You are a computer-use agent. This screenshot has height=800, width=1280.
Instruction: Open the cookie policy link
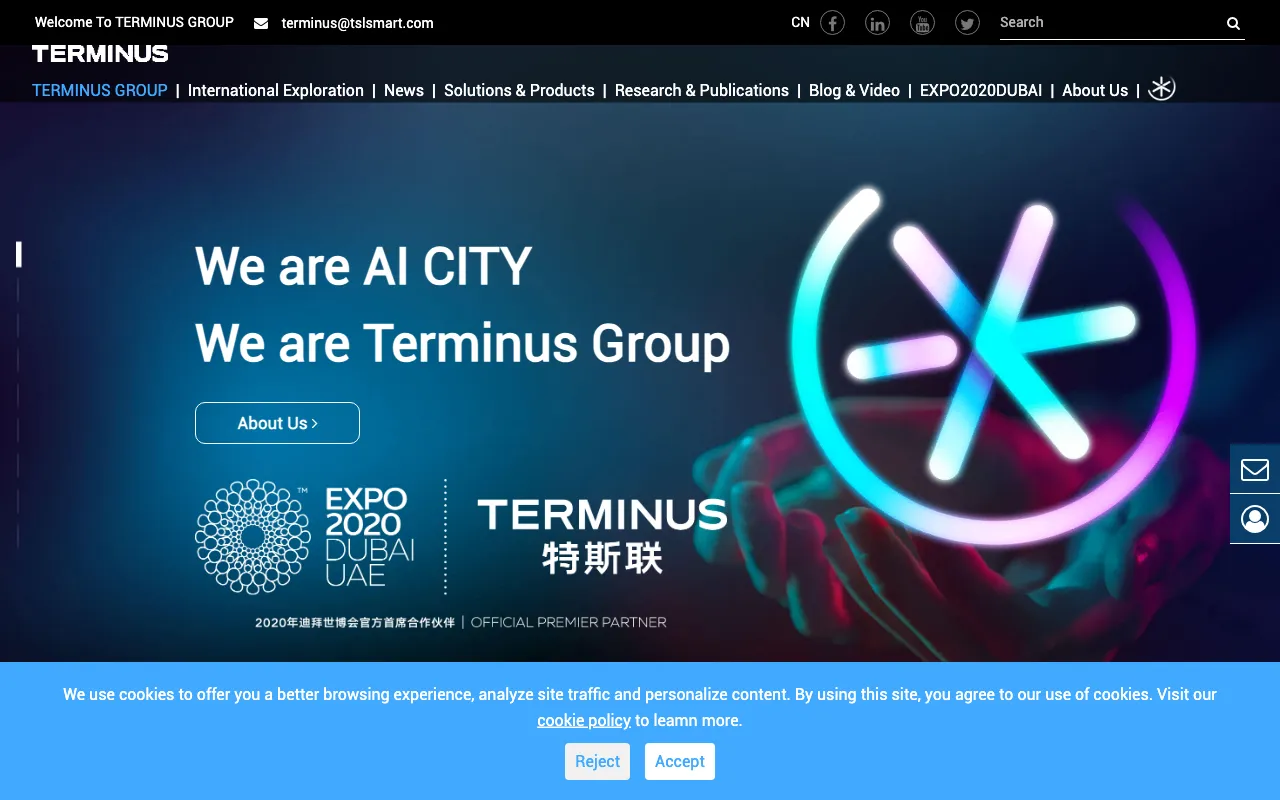click(x=584, y=720)
